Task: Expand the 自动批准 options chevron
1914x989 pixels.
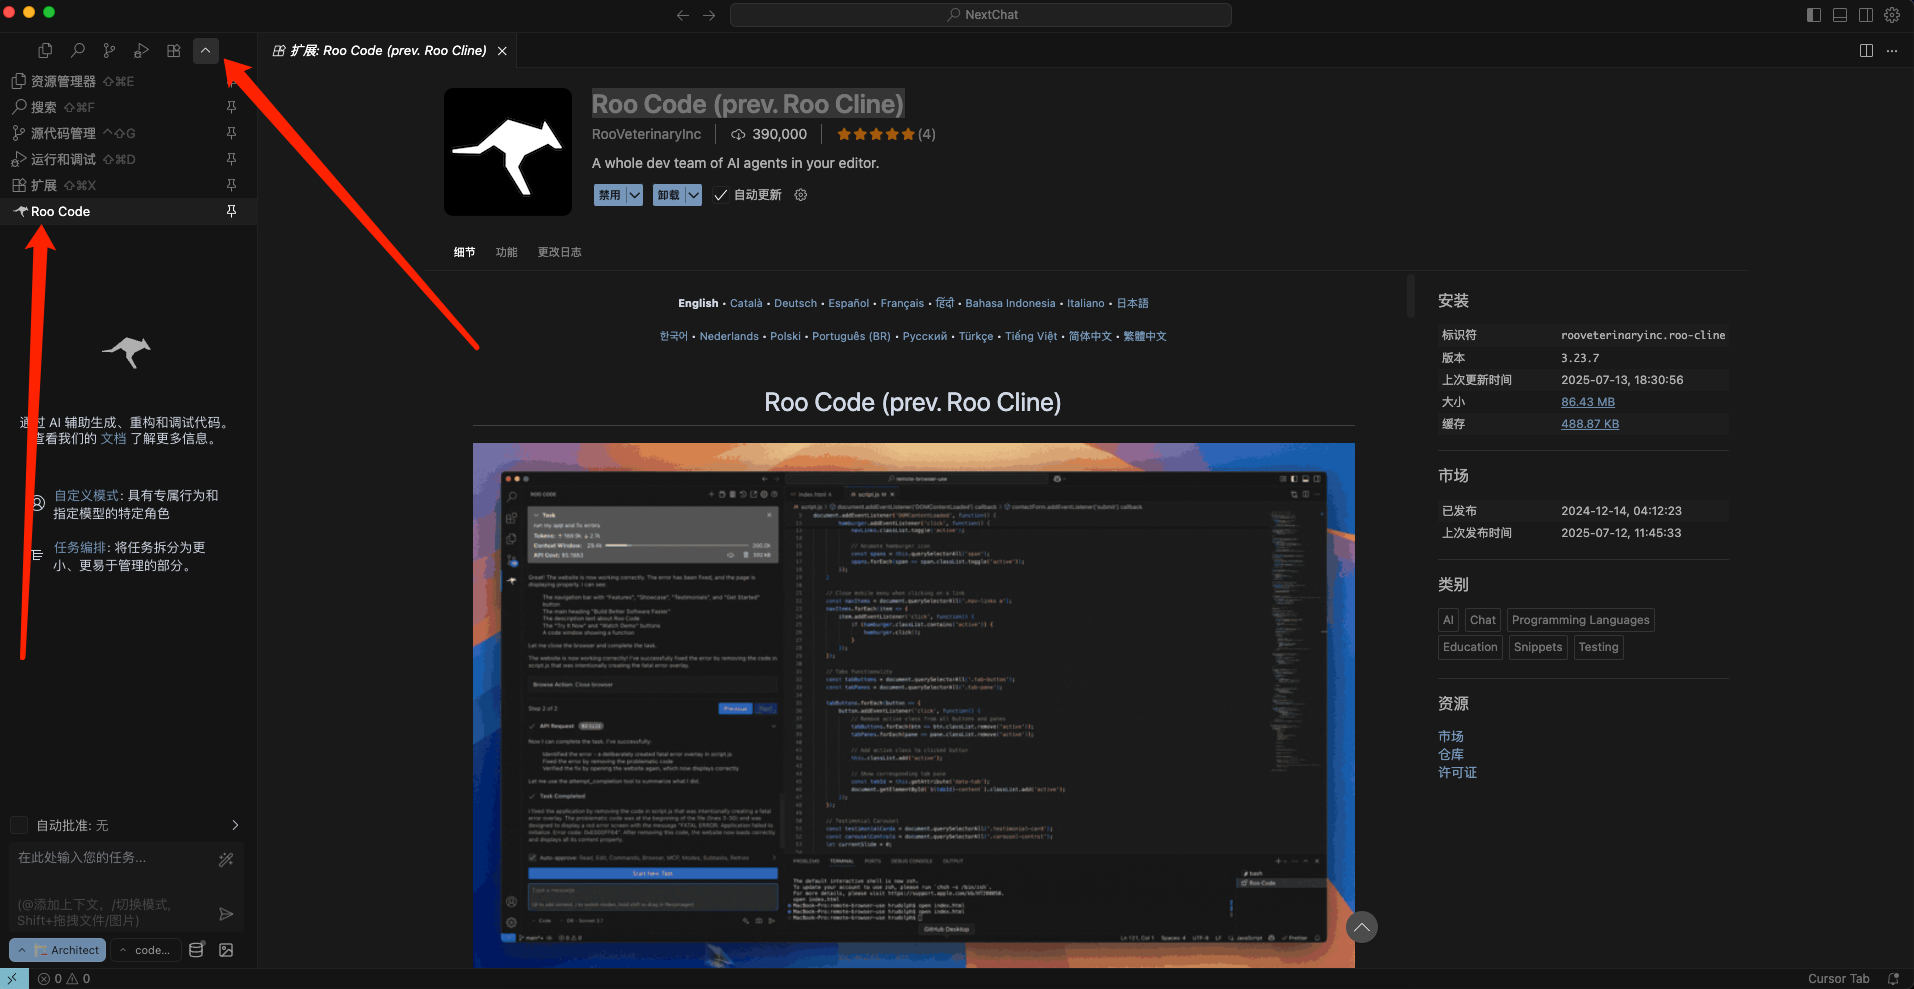Action: tap(235, 825)
